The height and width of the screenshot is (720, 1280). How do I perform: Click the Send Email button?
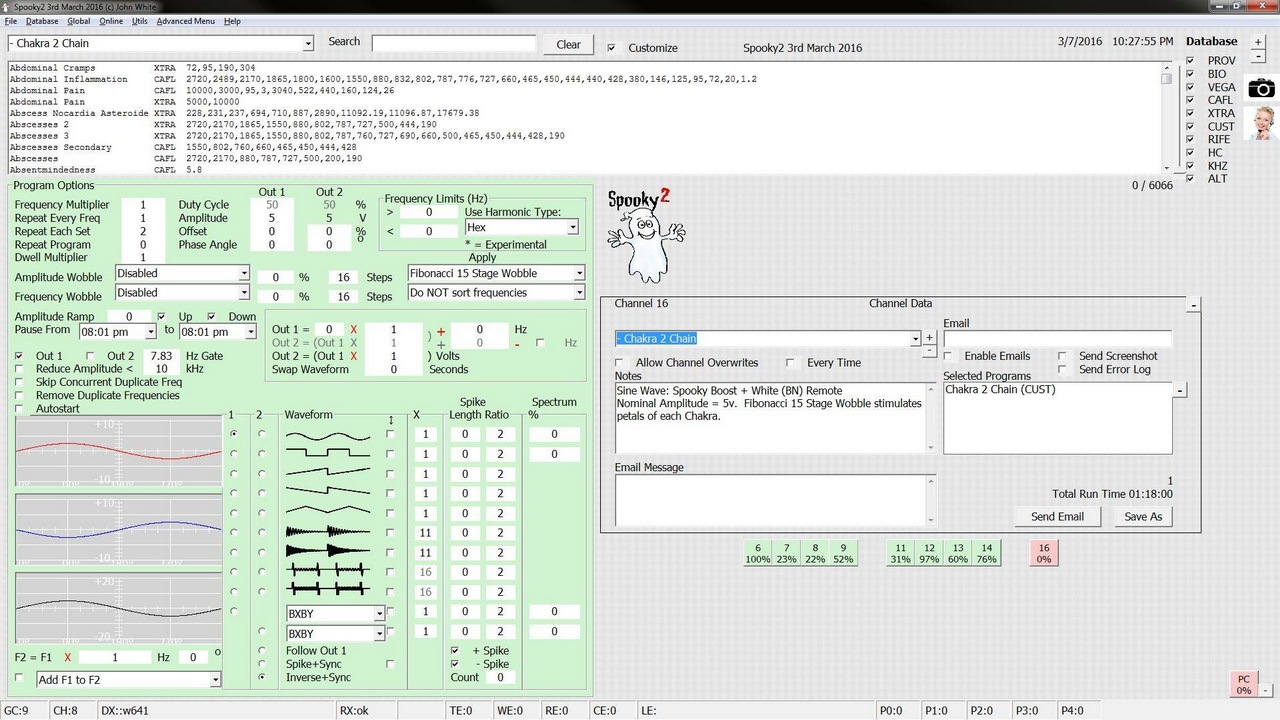[x=1057, y=517]
